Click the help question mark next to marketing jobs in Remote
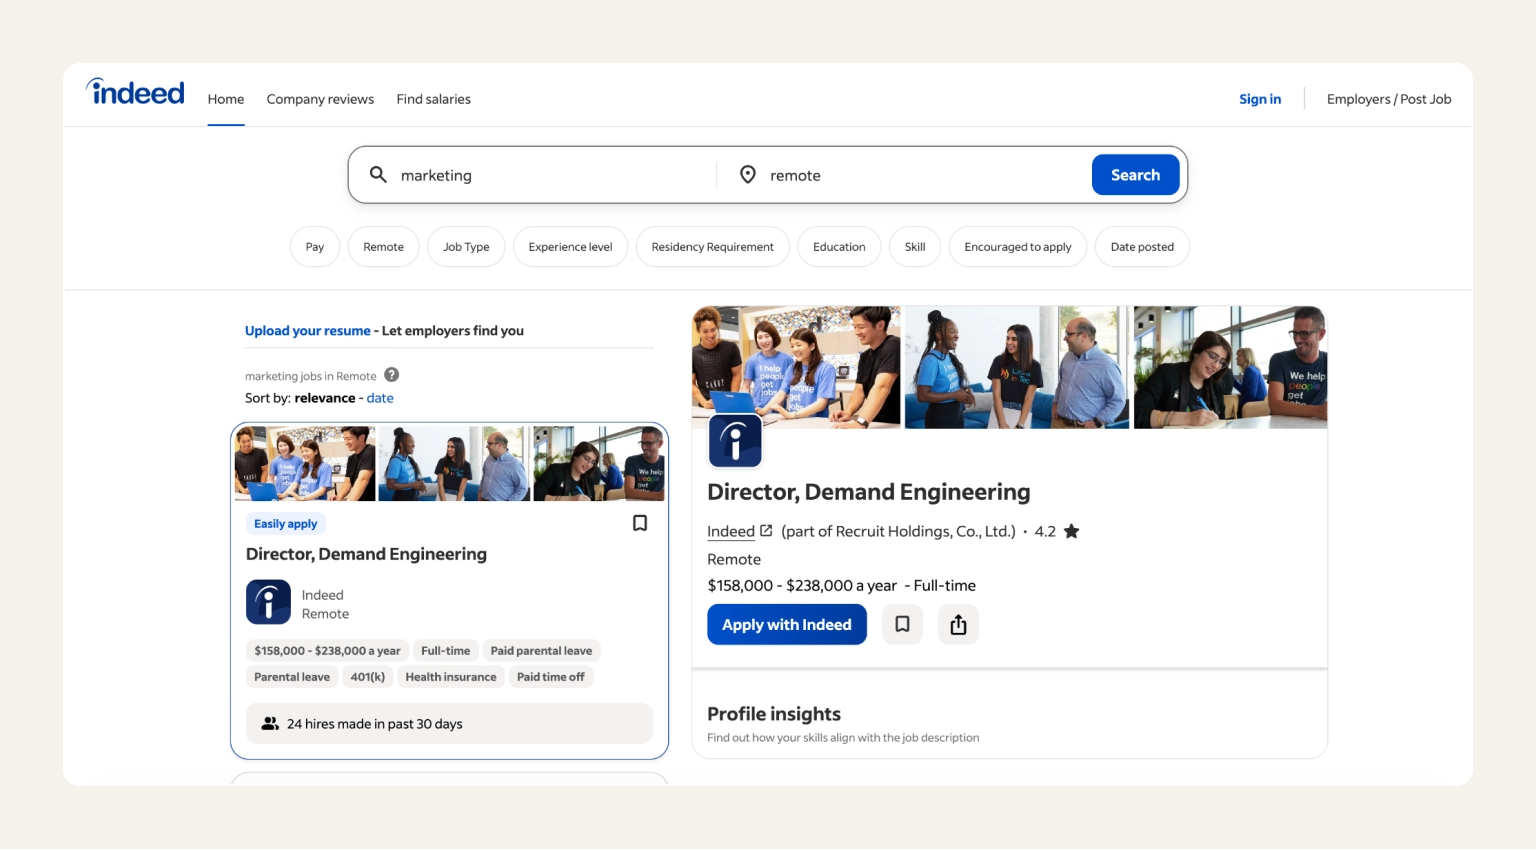 [x=392, y=375]
